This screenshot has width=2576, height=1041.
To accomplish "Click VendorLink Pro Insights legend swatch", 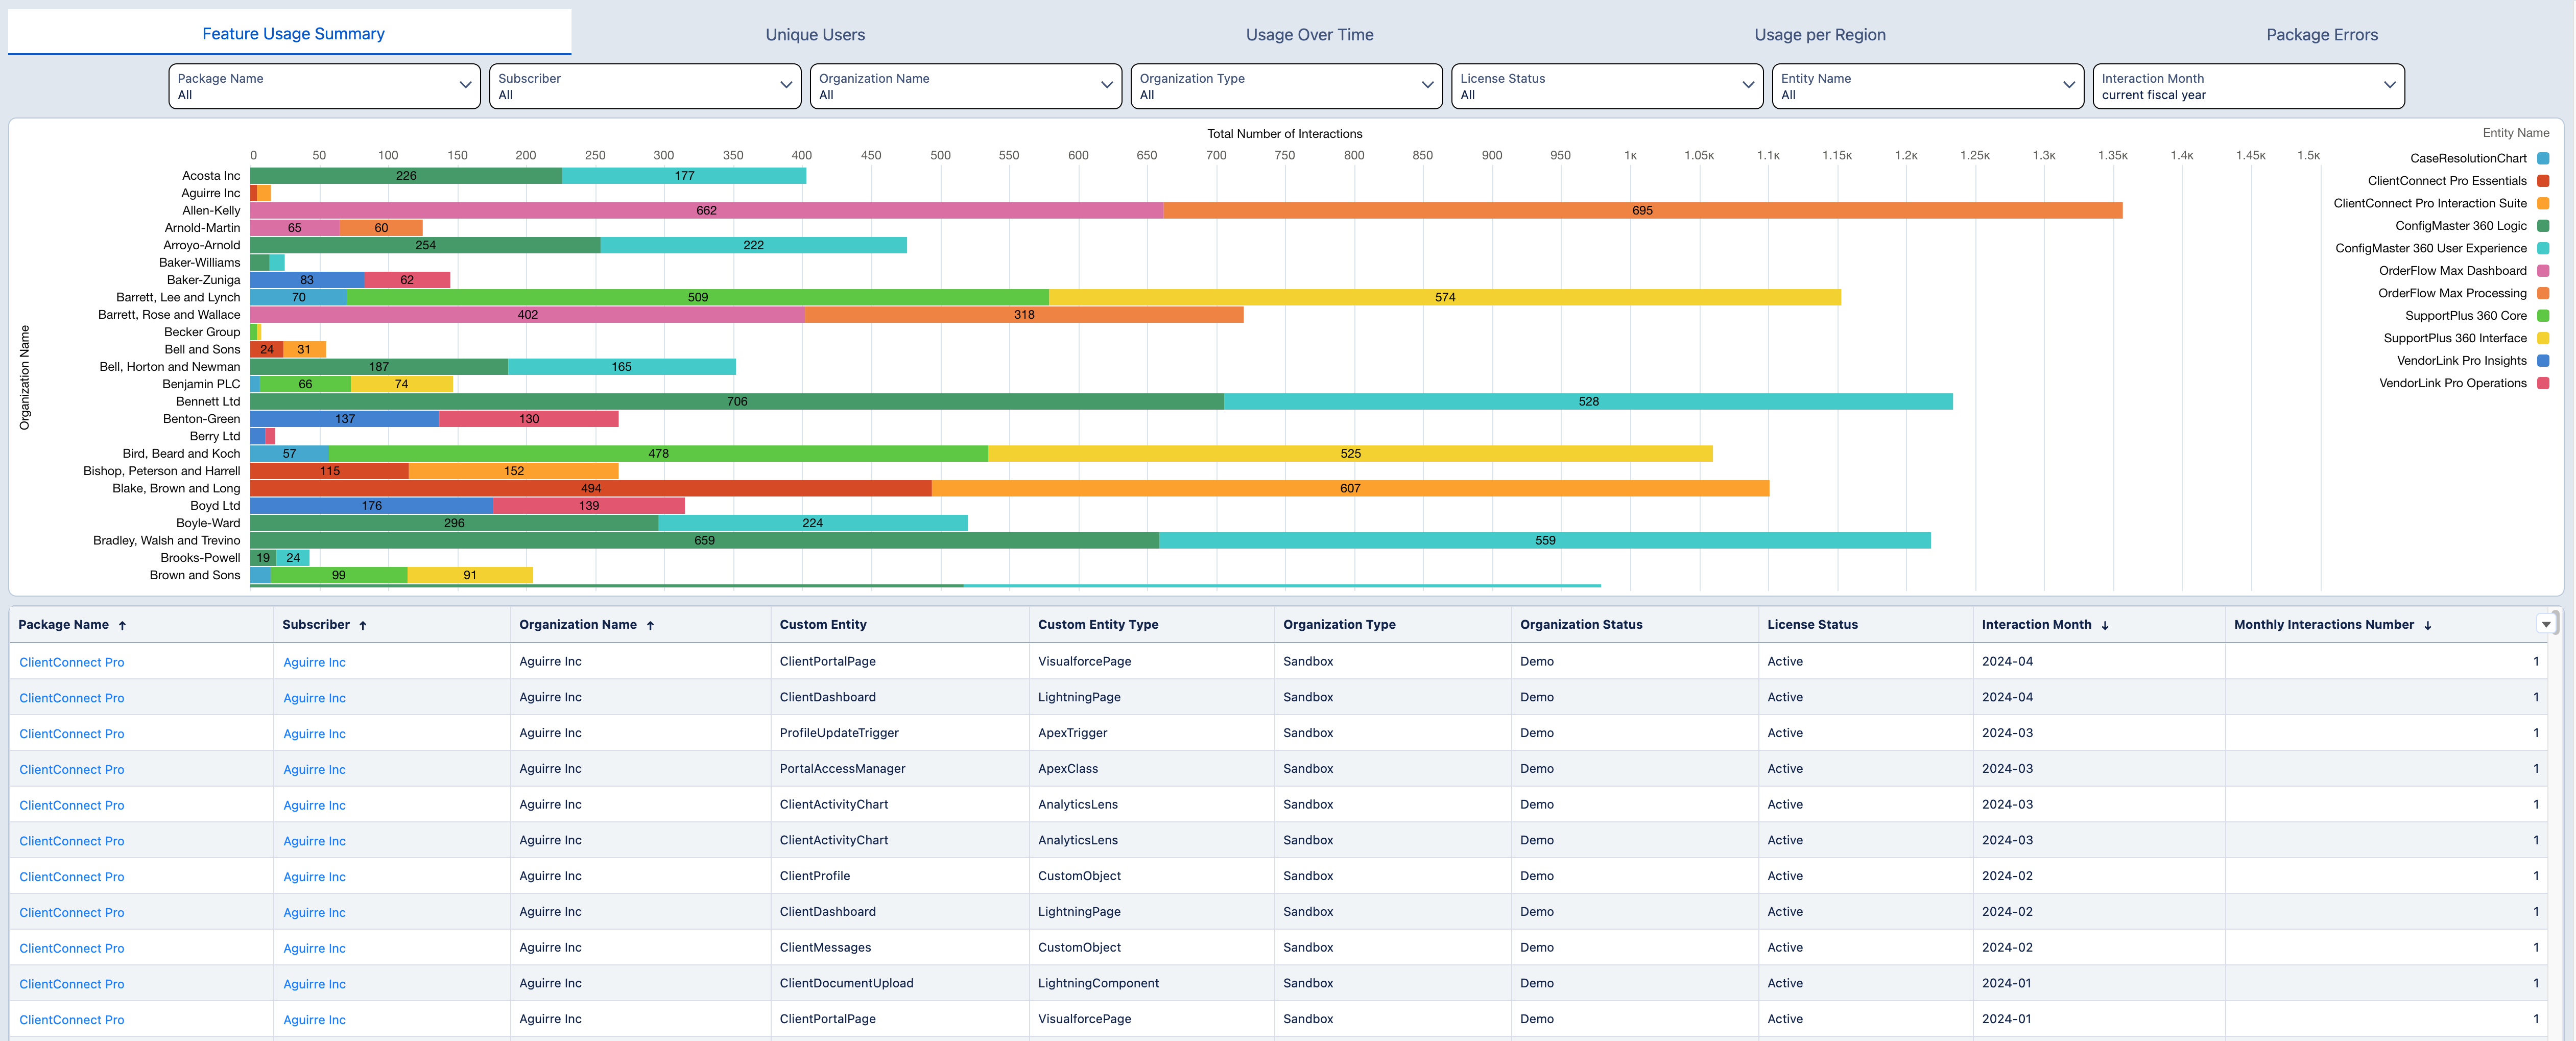I will tap(2543, 361).
